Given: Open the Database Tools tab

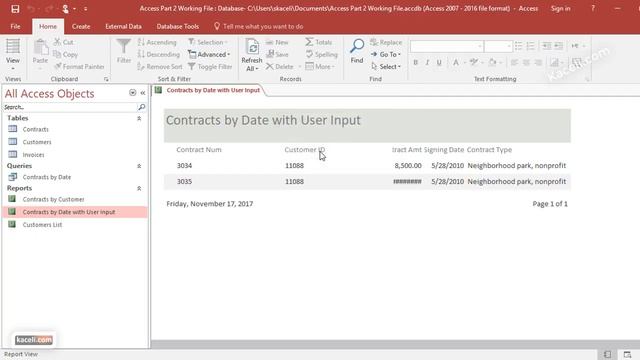Looking at the screenshot, I should pyautogui.click(x=178, y=27).
